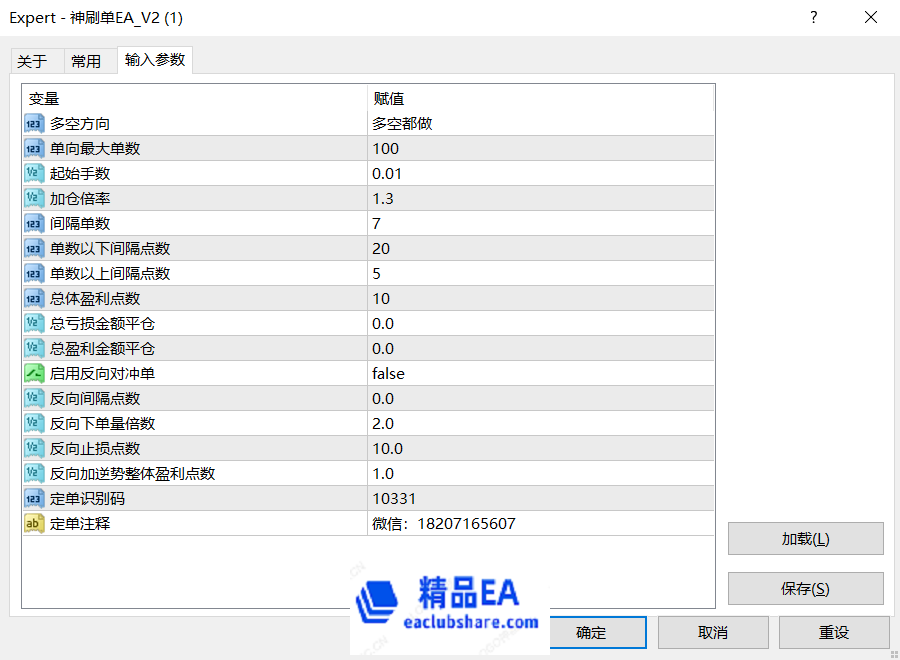Click the 123 icon beside 多空方向
The height and width of the screenshot is (660, 900).
(x=33, y=123)
